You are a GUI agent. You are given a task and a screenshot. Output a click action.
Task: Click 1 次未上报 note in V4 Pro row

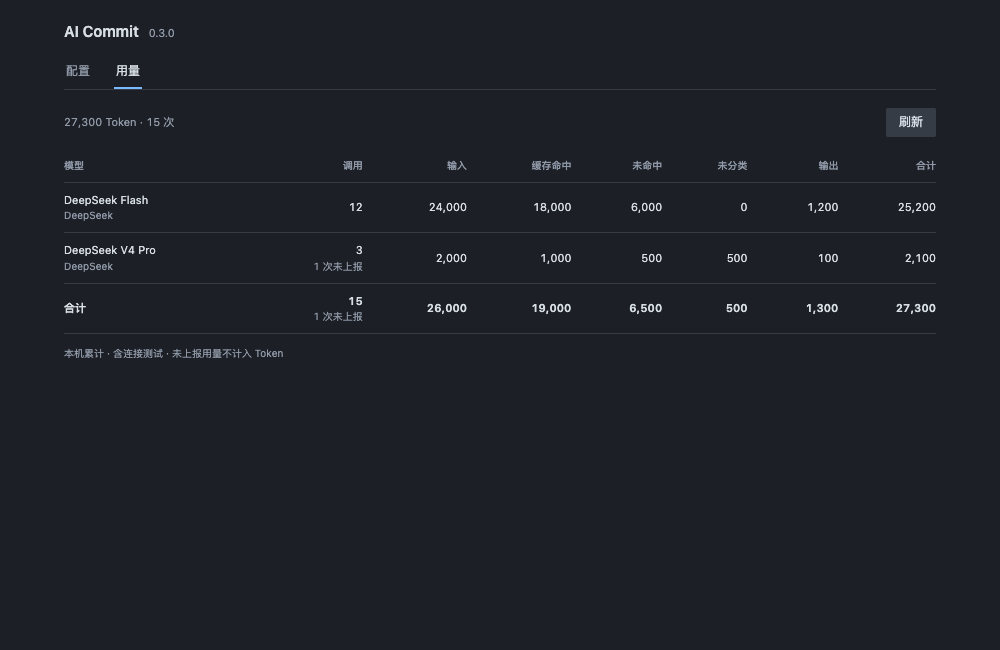[338, 267]
